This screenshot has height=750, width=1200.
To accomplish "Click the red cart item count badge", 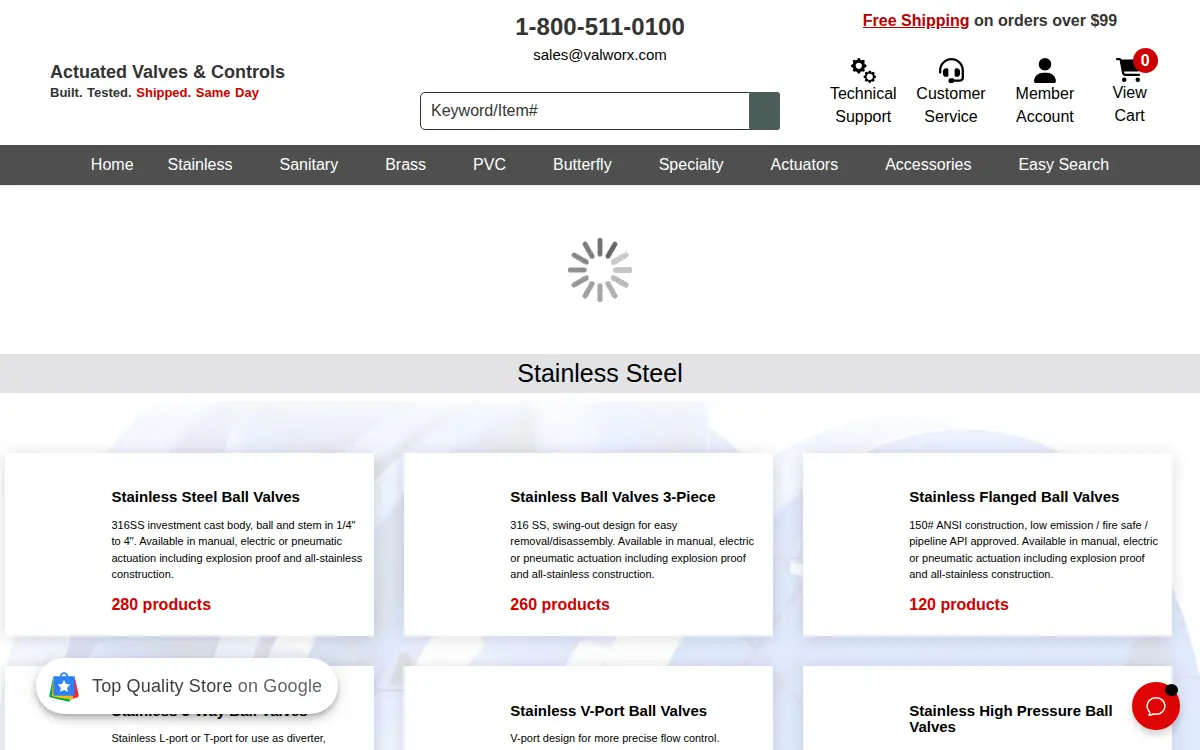I will [1145, 60].
